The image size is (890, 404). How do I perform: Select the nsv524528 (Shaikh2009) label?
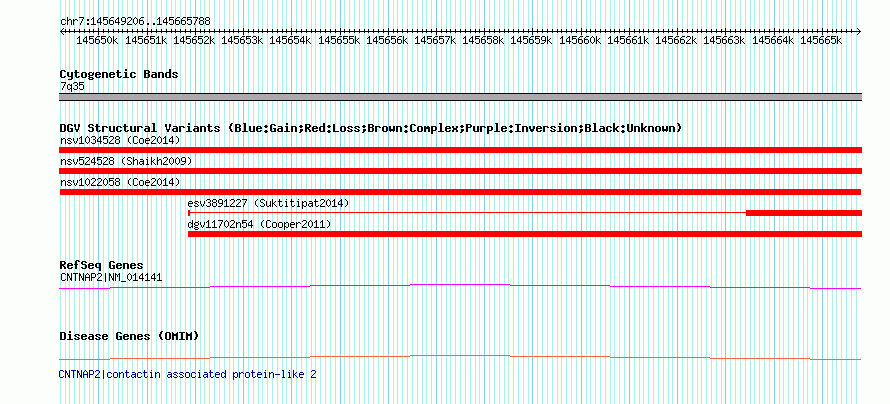coord(126,162)
